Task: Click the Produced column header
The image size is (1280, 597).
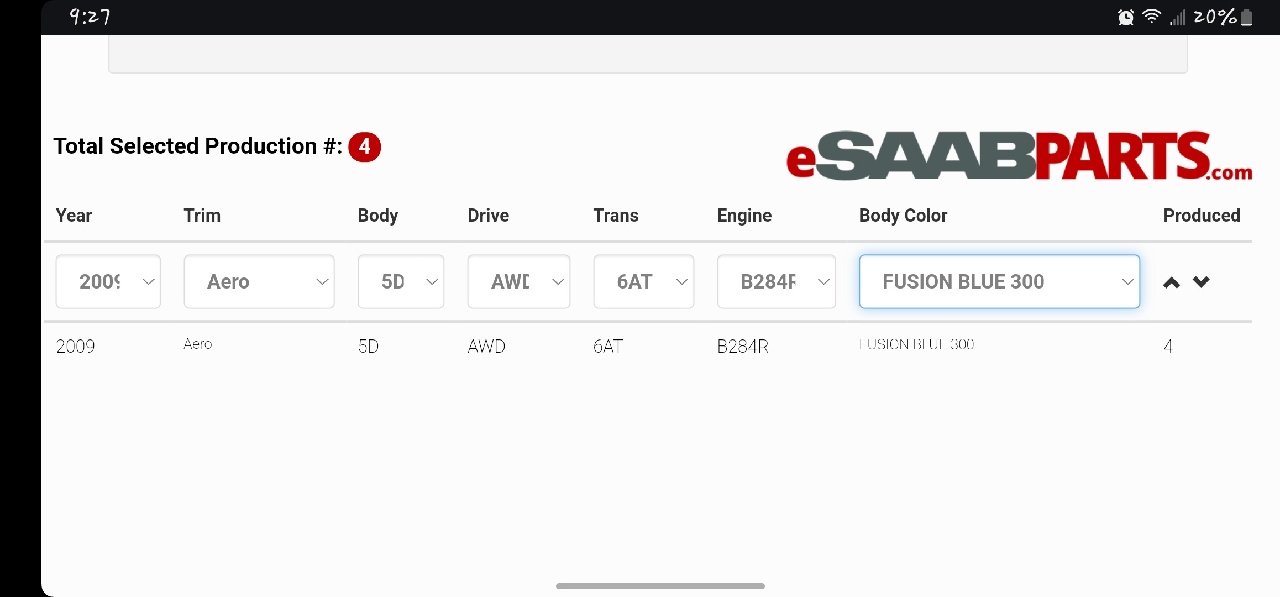Action: (1201, 215)
